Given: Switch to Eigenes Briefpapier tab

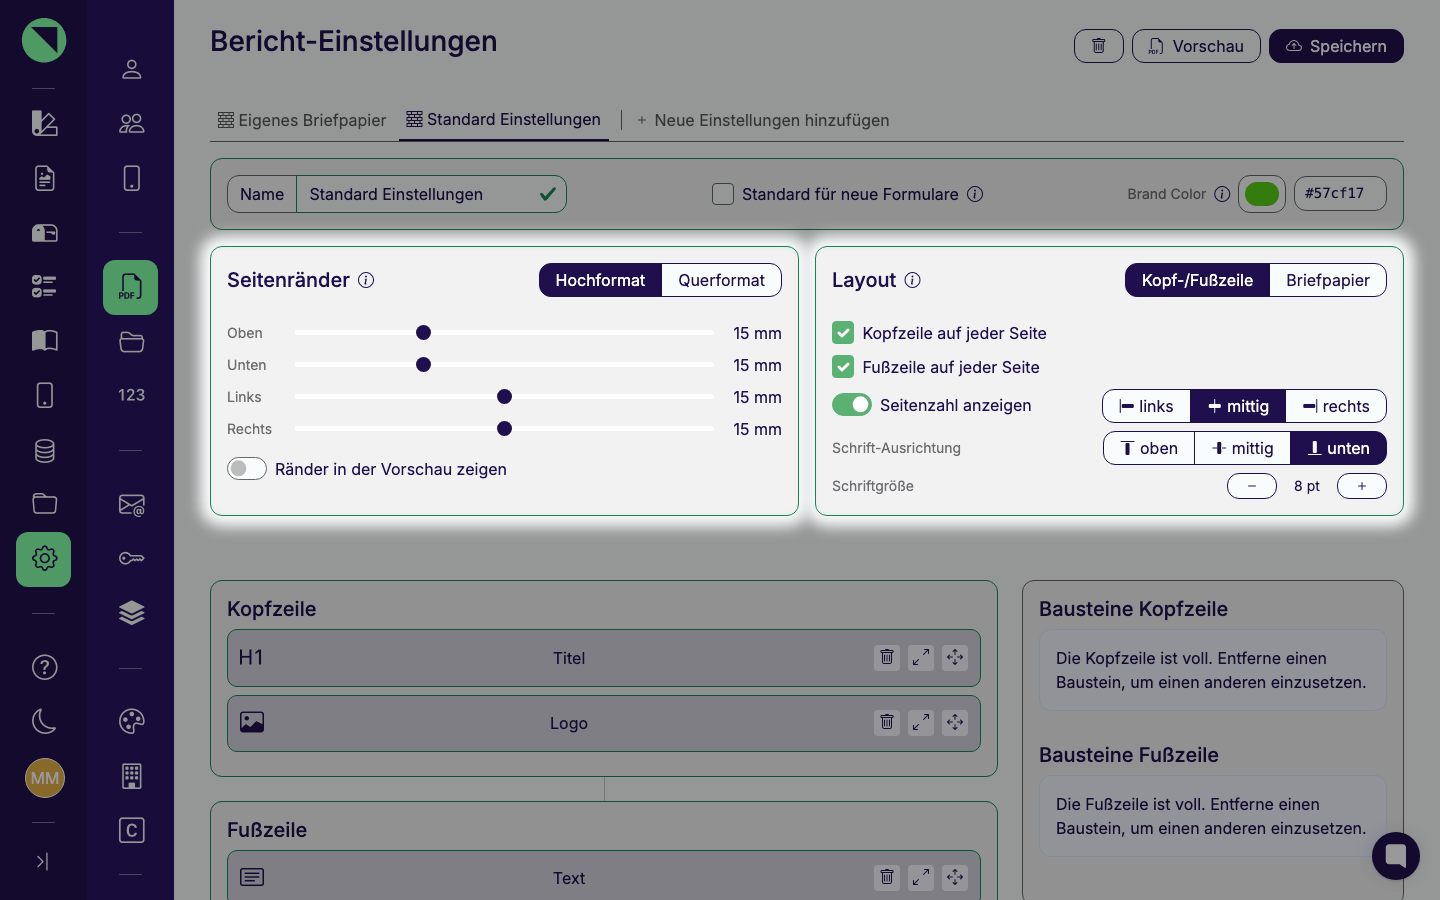Looking at the screenshot, I should (x=302, y=120).
